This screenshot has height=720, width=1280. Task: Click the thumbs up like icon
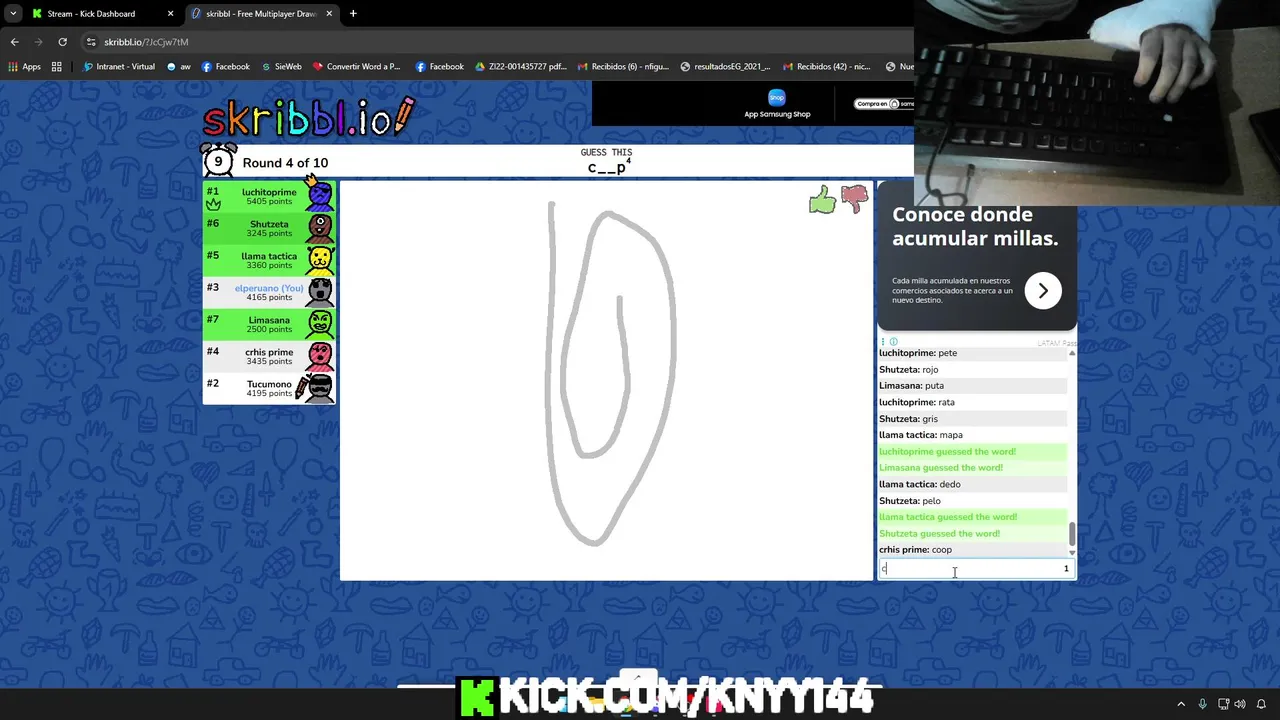(x=822, y=200)
